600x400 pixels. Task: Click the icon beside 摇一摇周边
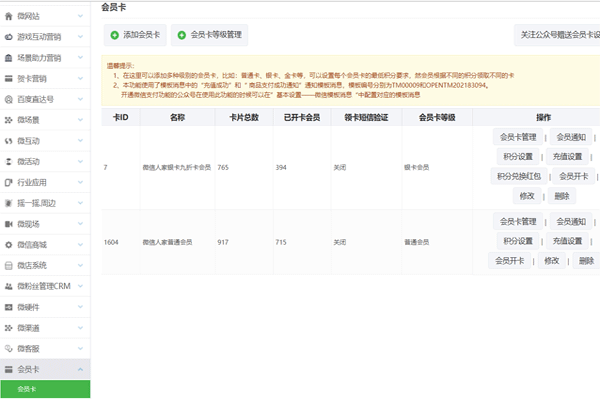point(8,203)
